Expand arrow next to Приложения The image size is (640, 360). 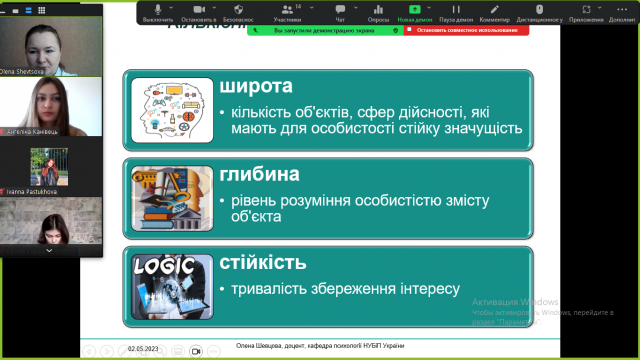coord(600,8)
